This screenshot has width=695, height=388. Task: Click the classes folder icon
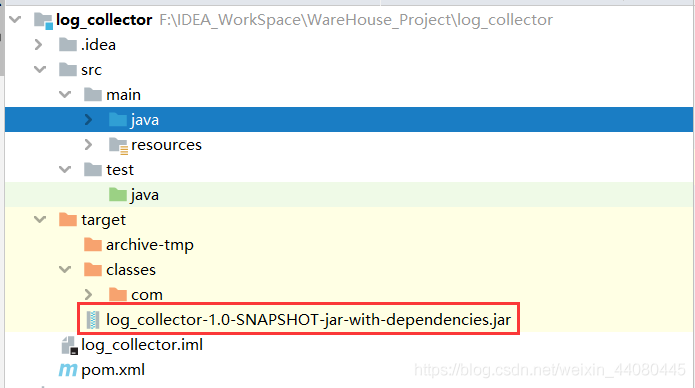pyautogui.click(x=93, y=269)
